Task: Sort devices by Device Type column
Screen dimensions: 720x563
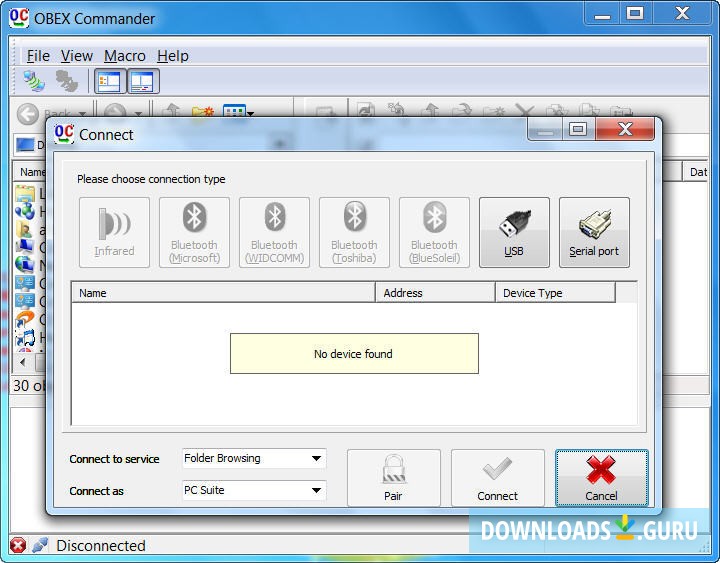Action: coord(555,293)
